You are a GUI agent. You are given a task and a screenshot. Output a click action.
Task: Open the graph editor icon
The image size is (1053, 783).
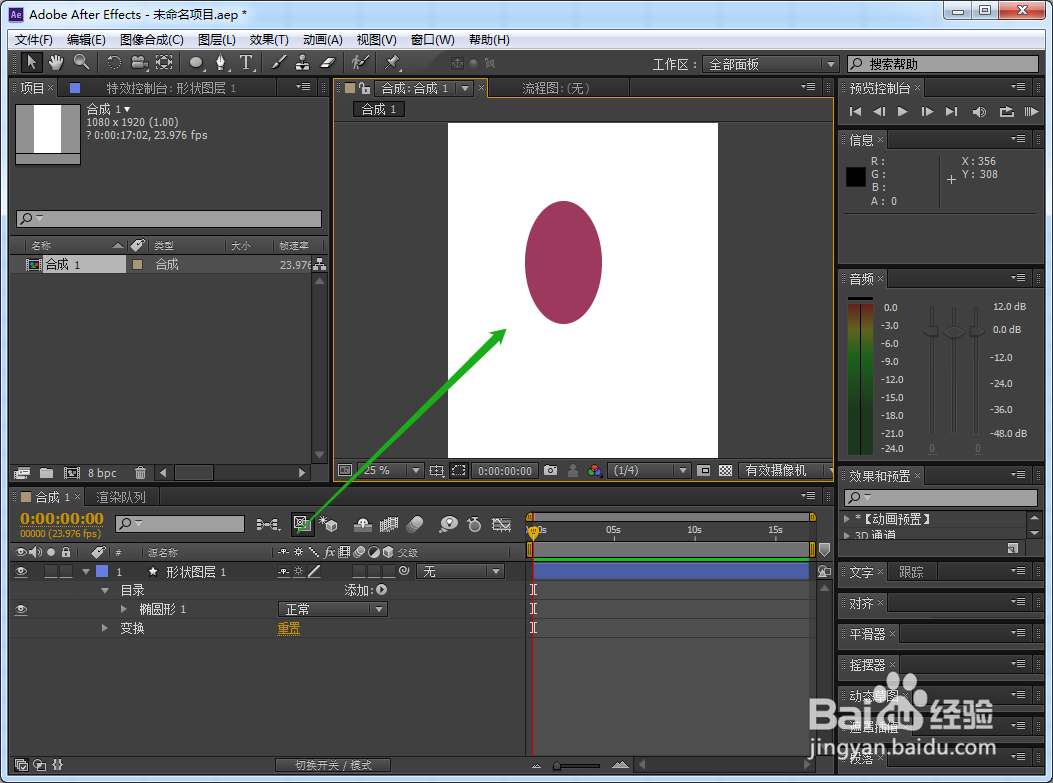(501, 524)
